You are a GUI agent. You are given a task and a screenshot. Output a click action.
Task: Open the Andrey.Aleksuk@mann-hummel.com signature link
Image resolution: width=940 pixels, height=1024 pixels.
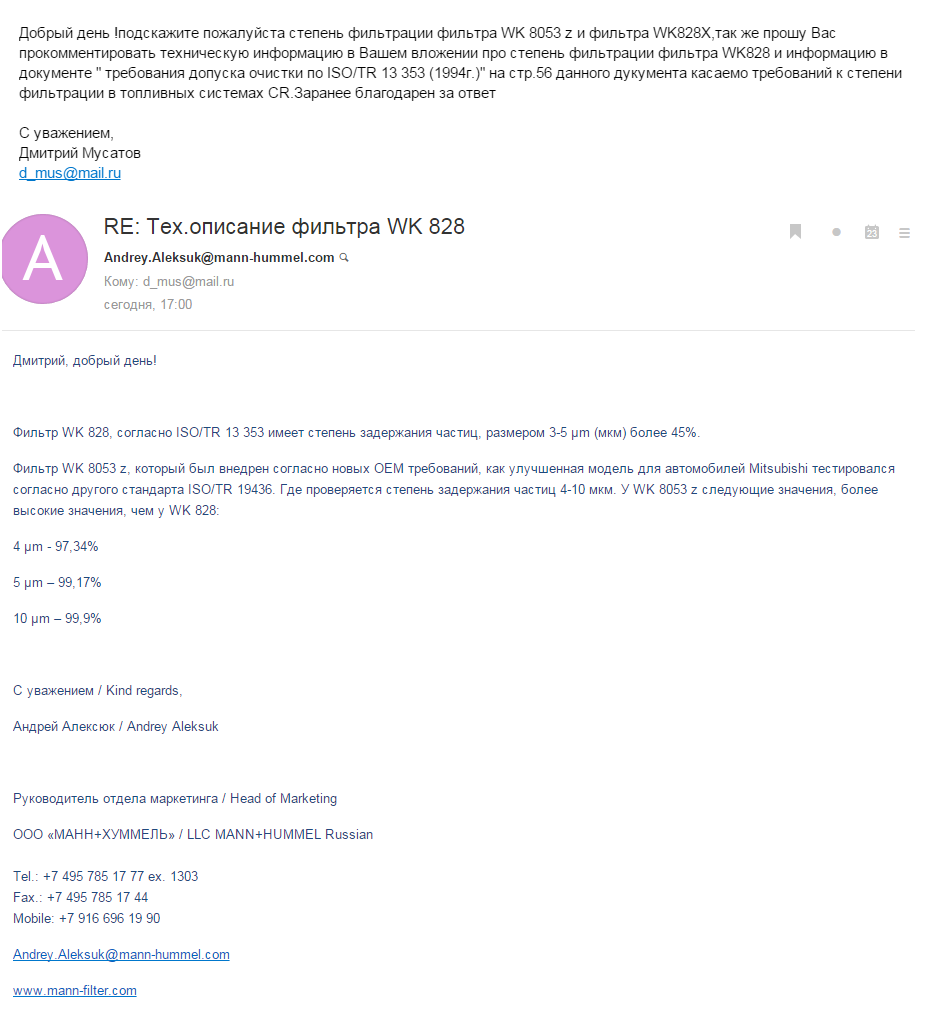(x=121, y=955)
